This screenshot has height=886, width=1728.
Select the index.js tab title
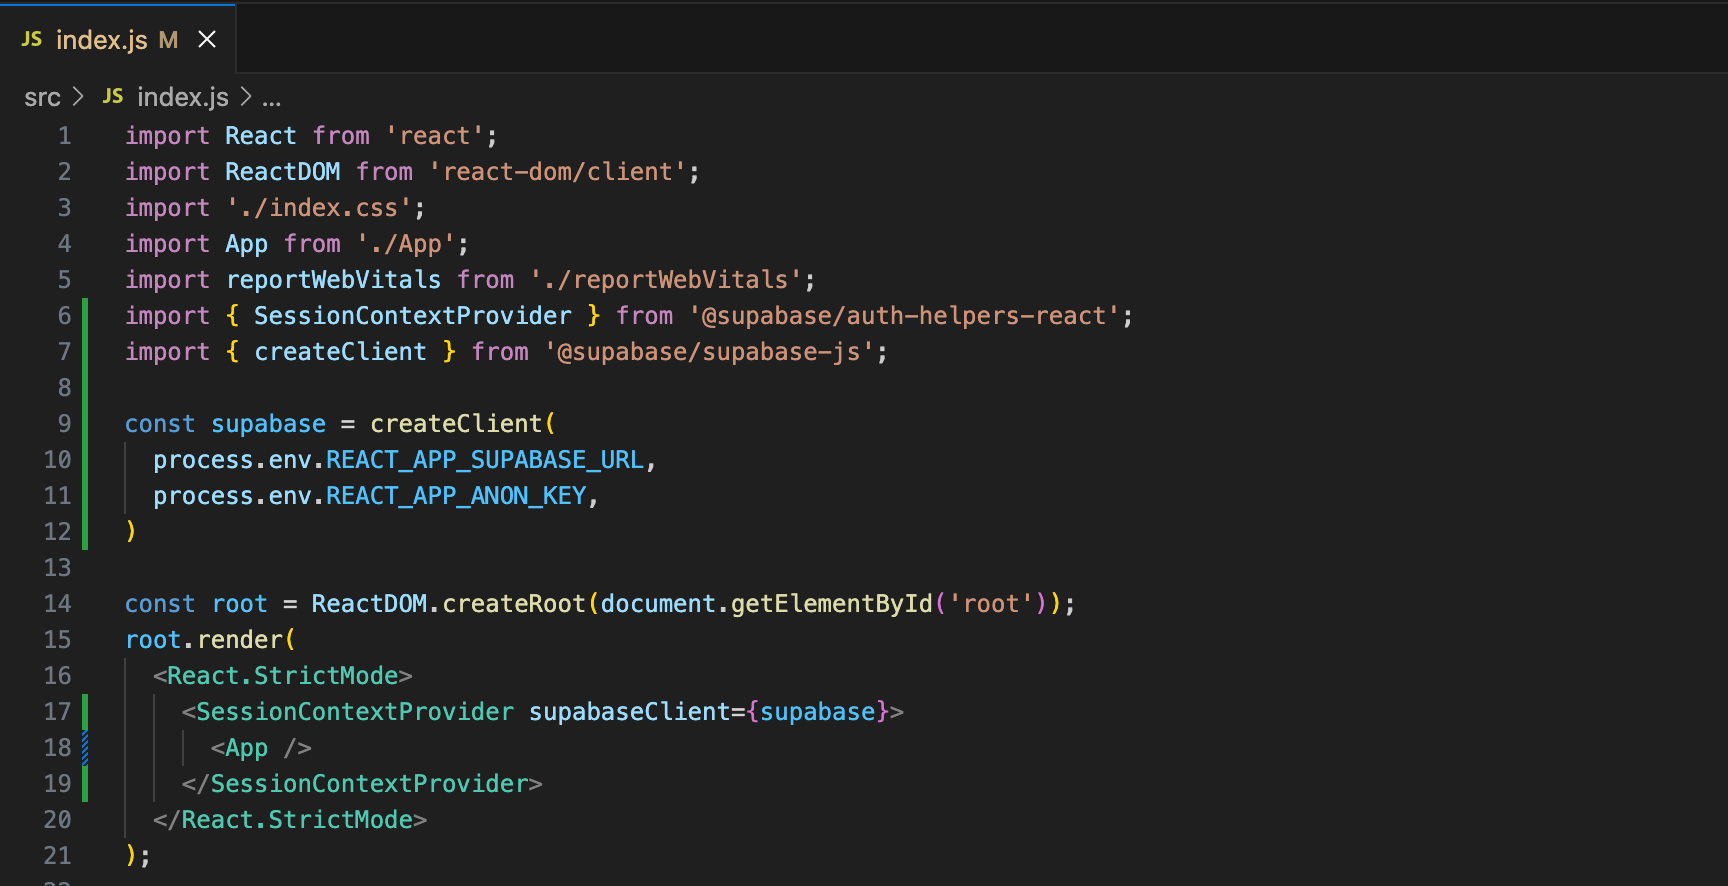click(x=101, y=40)
